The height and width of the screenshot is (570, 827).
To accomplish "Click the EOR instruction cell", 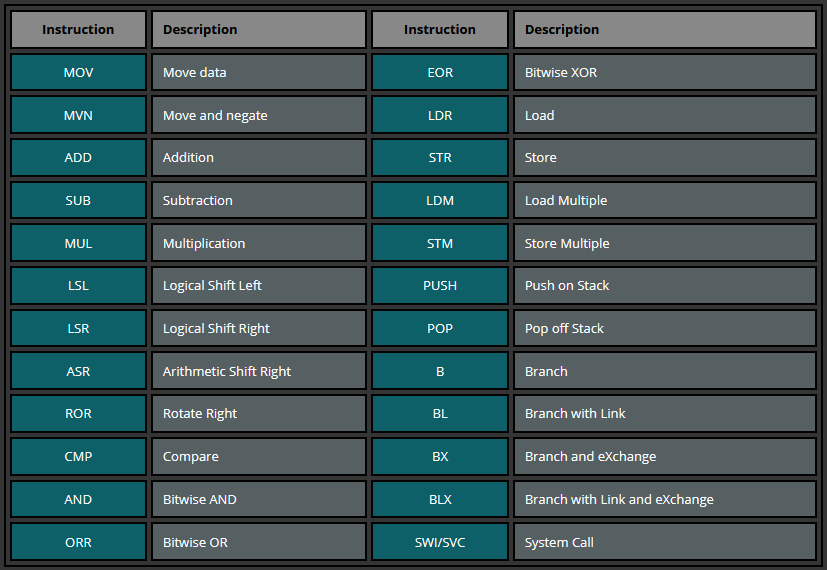I will pyautogui.click(x=440, y=72).
